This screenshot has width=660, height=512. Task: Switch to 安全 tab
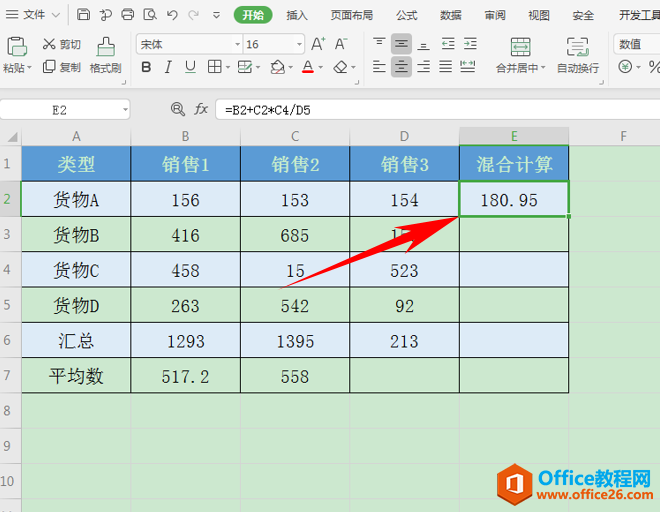pyautogui.click(x=583, y=16)
